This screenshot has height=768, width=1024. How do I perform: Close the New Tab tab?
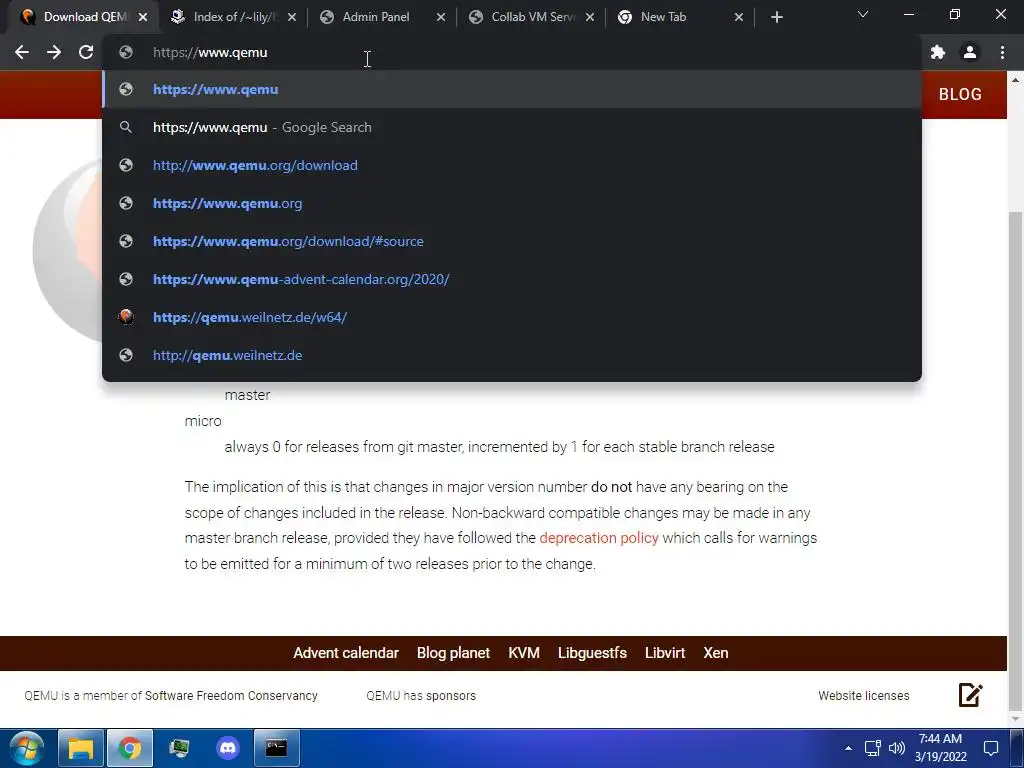[x=739, y=17]
